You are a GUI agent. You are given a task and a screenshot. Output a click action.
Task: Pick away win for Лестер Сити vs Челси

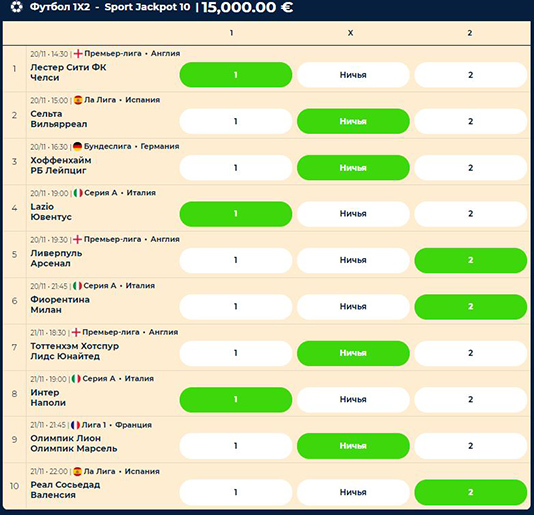[x=471, y=75]
